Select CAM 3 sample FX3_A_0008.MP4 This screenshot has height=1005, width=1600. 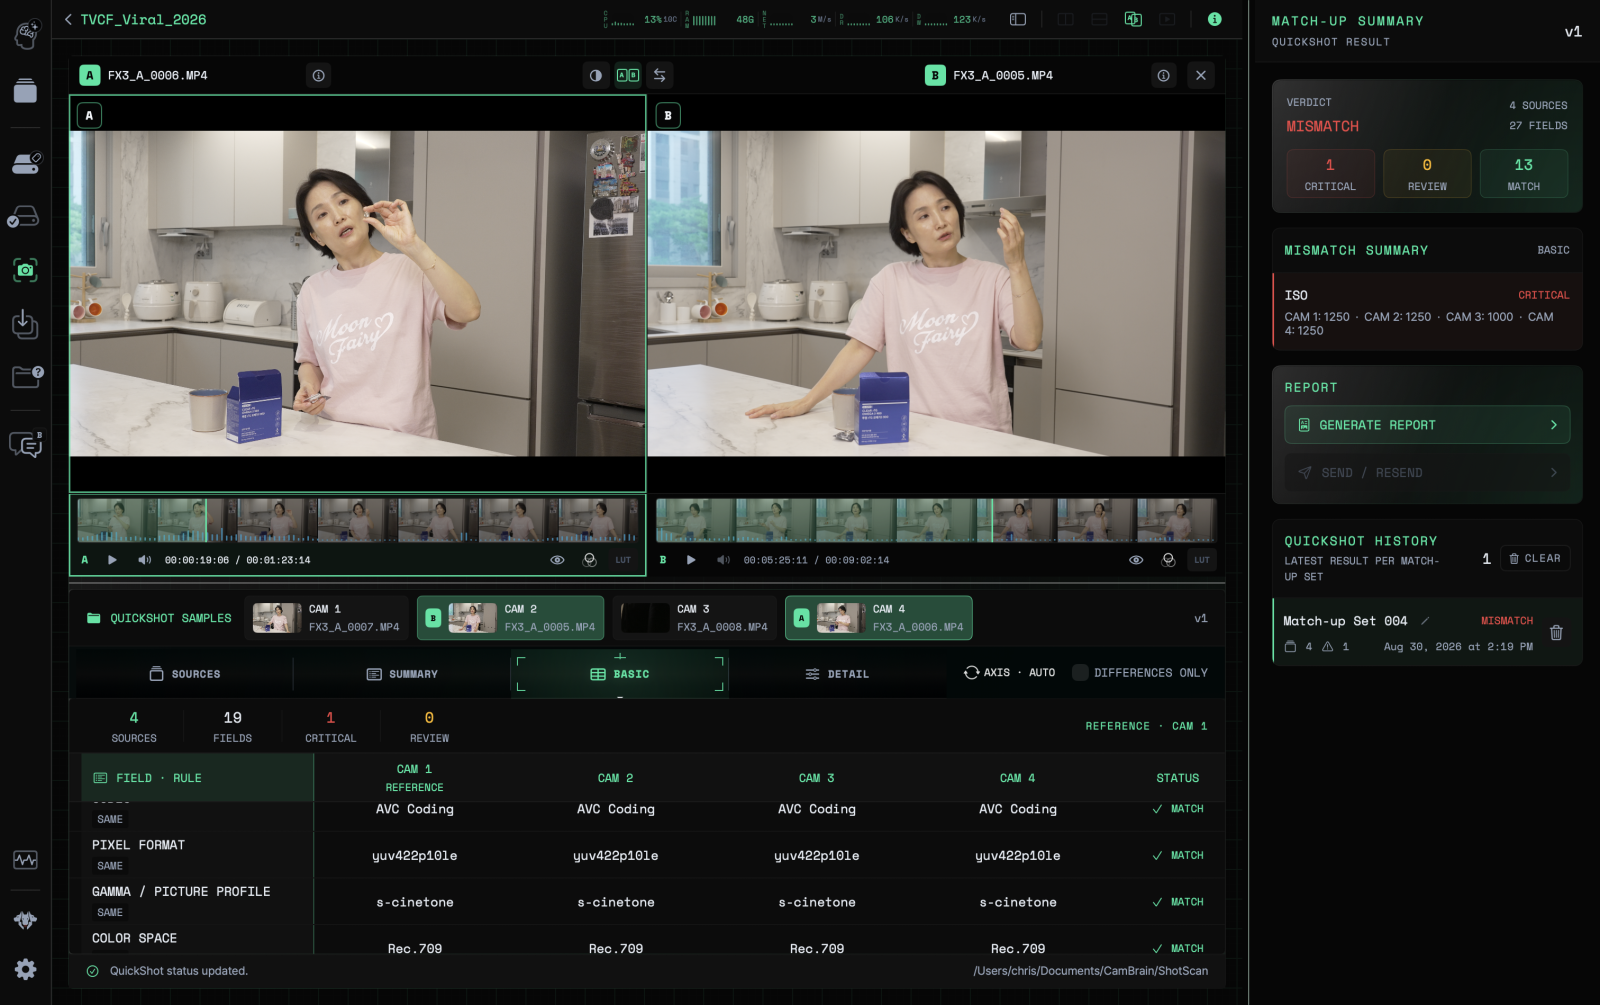click(695, 618)
